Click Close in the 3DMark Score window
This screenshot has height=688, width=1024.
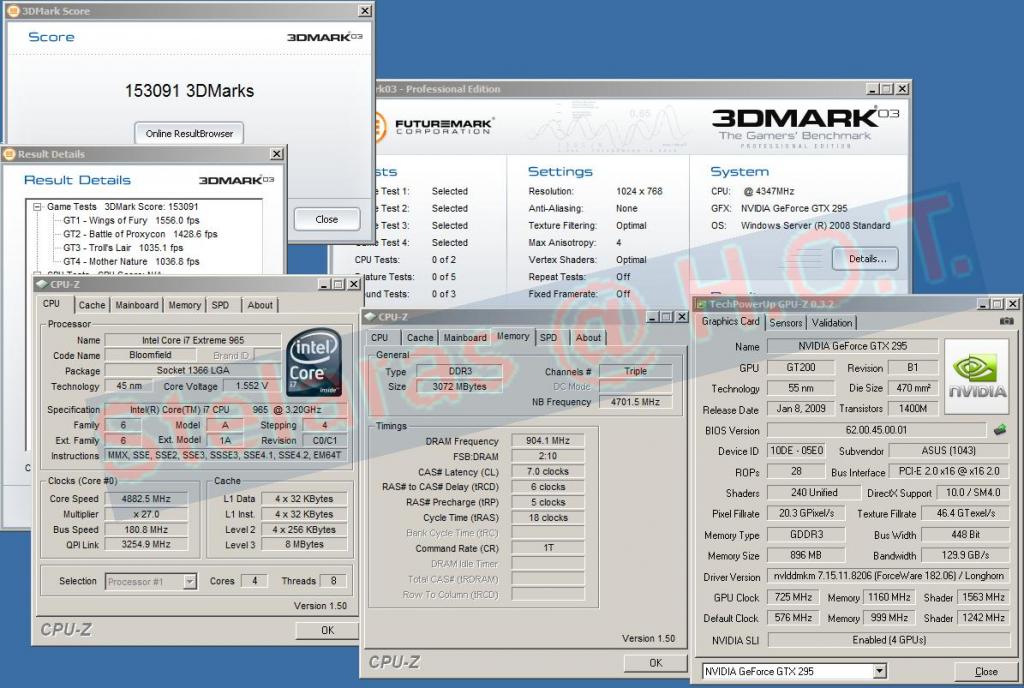click(x=327, y=219)
